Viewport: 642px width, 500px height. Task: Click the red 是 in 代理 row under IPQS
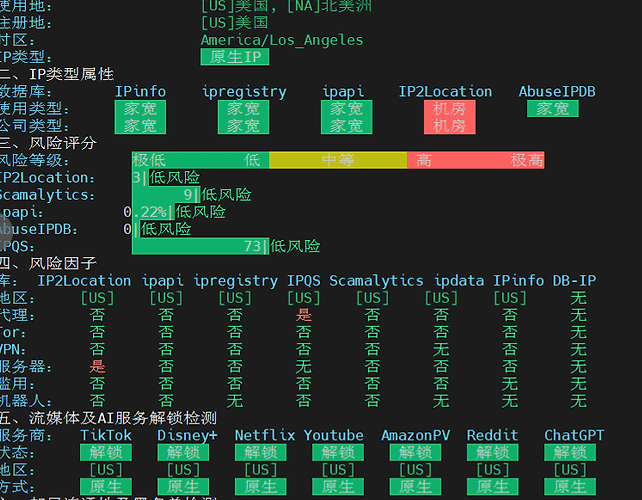click(303, 315)
